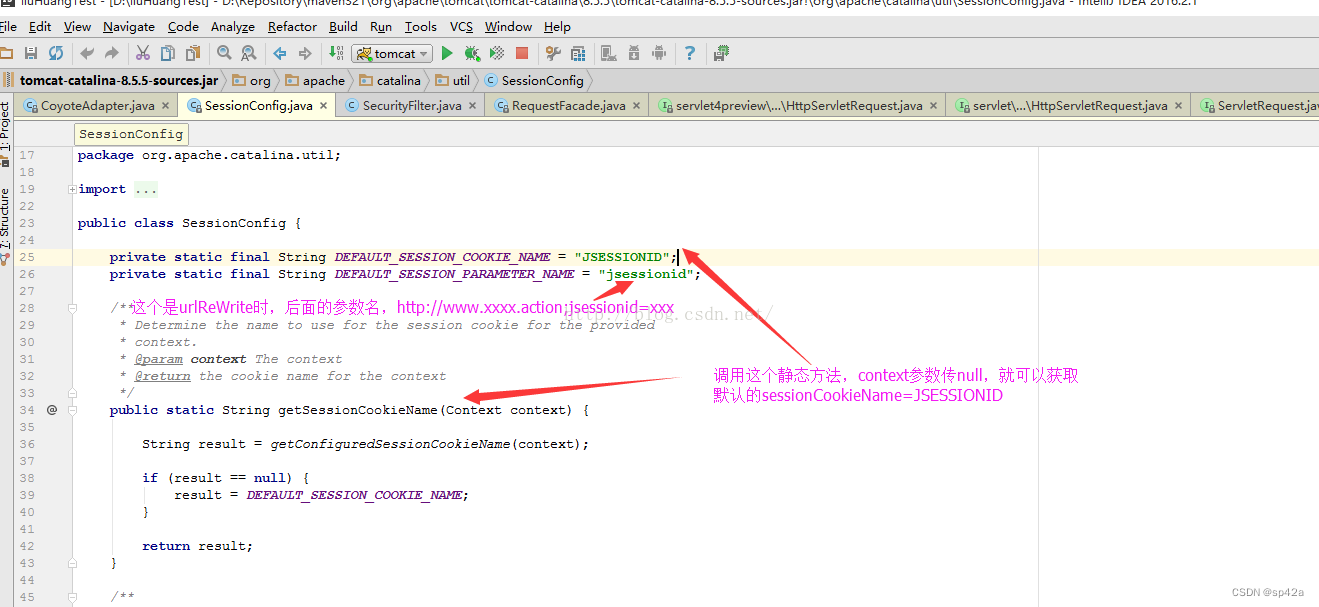Click the apache folder breadcrumb
Screen dimensions: 1319x607
pyautogui.click(x=315, y=80)
